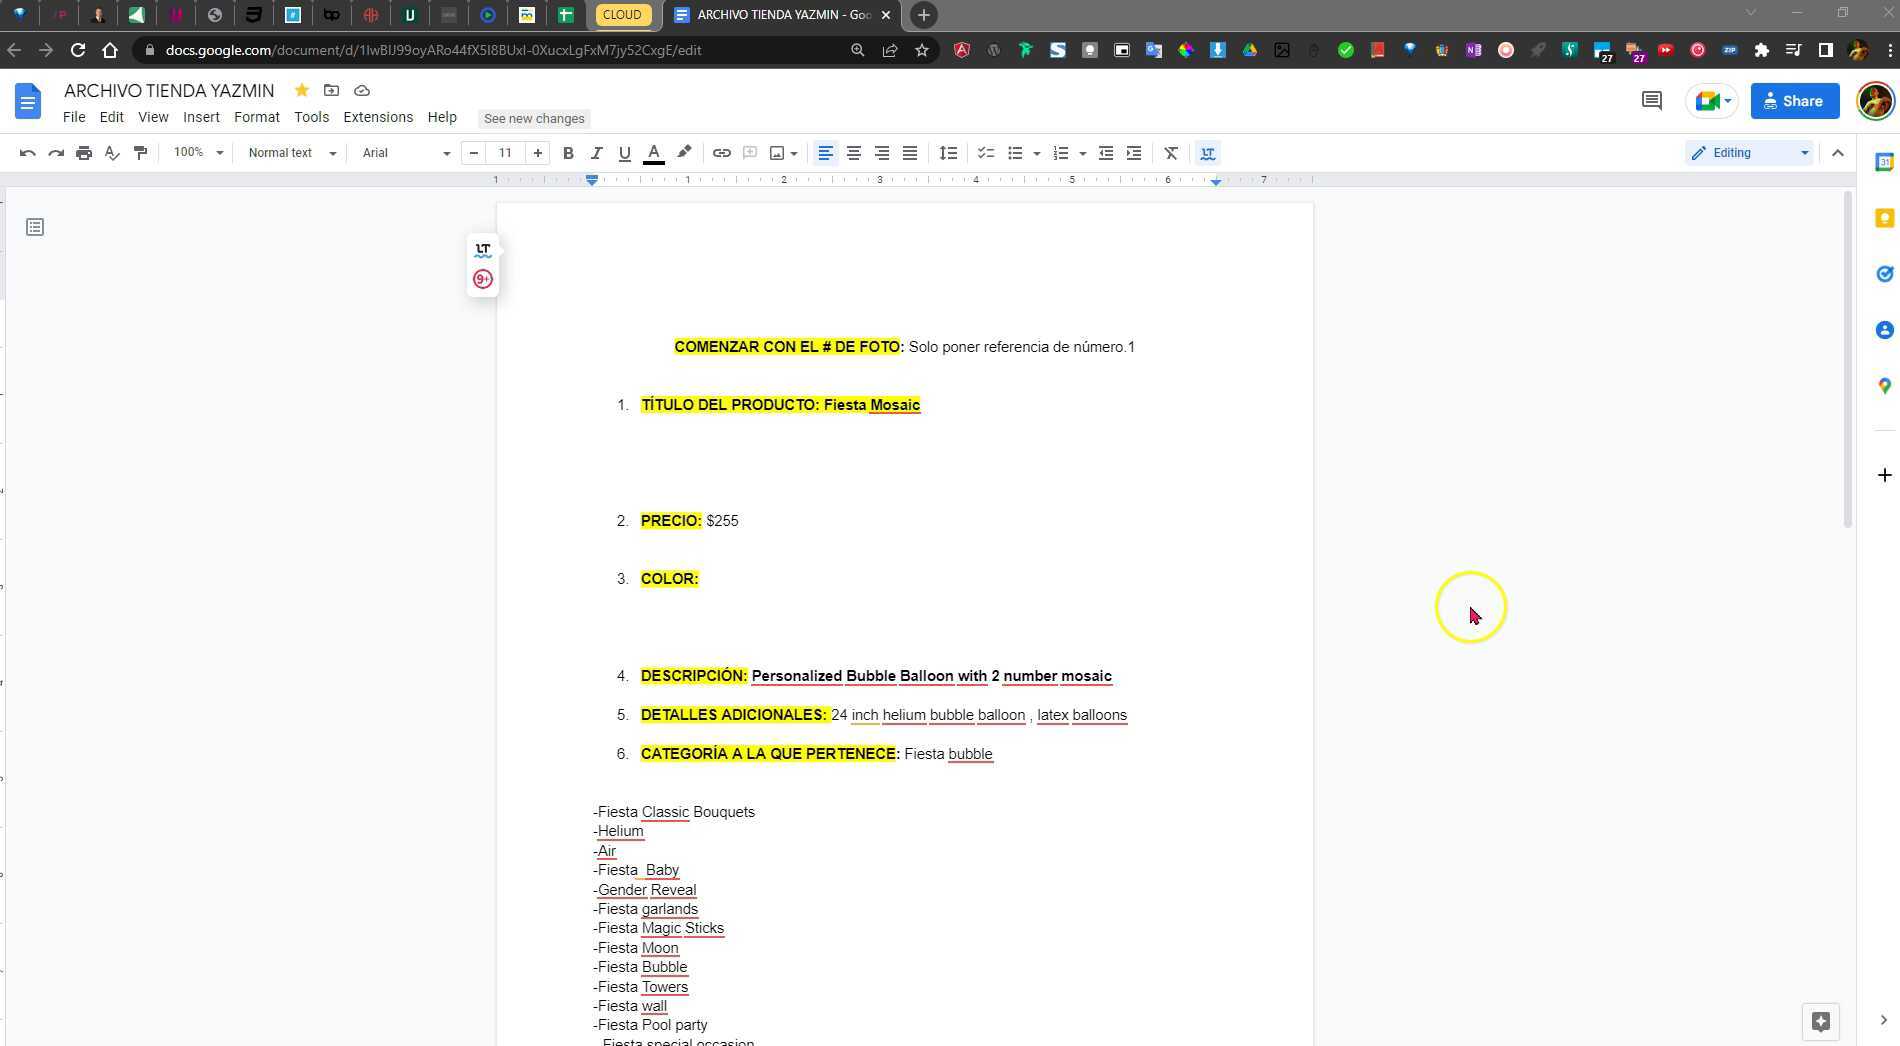Open the zoom level dropdown
Screen dimensions: 1900x1046
click(x=198, y=153)
